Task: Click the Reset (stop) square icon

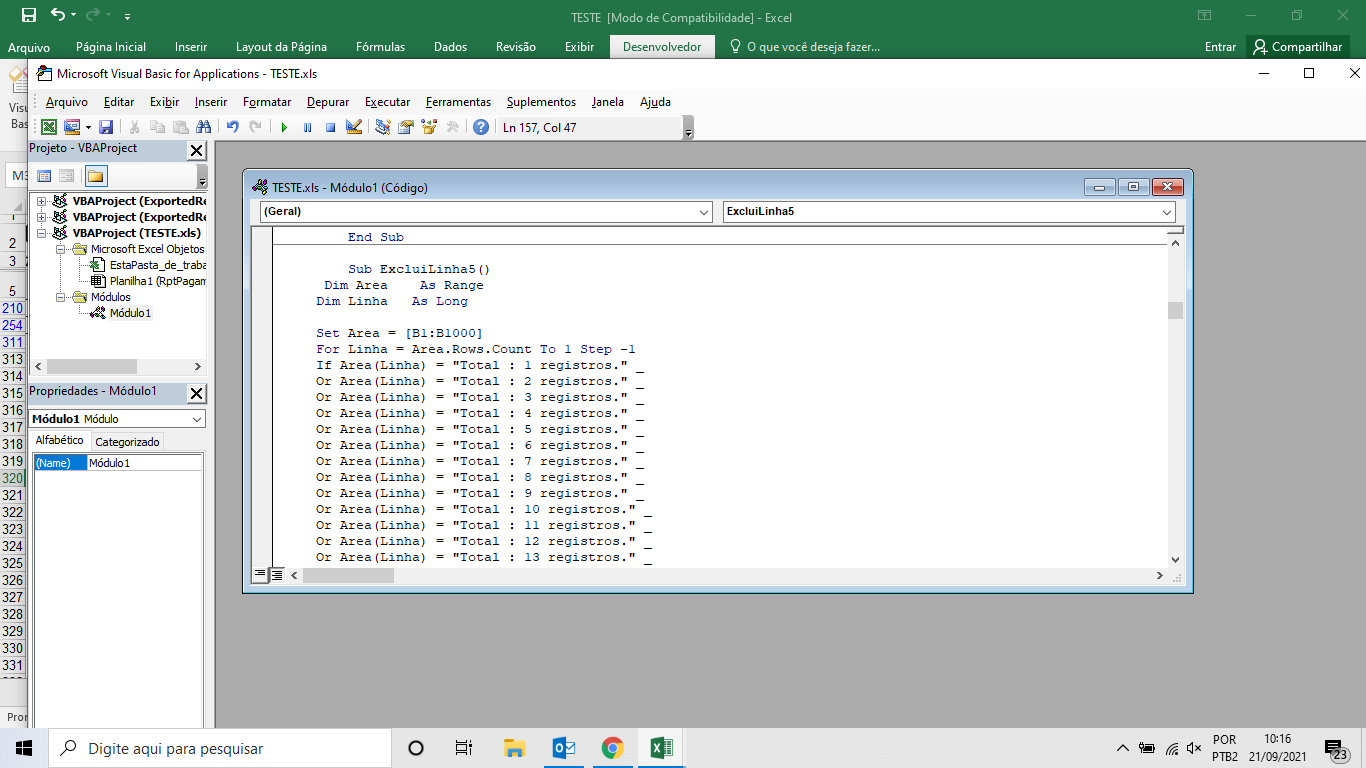Action: point(330,127)
